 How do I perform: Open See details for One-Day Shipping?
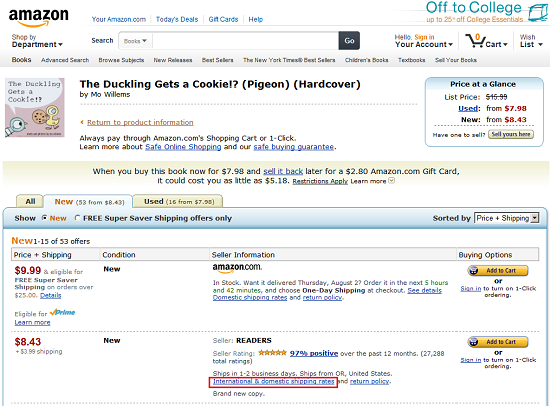424,291
